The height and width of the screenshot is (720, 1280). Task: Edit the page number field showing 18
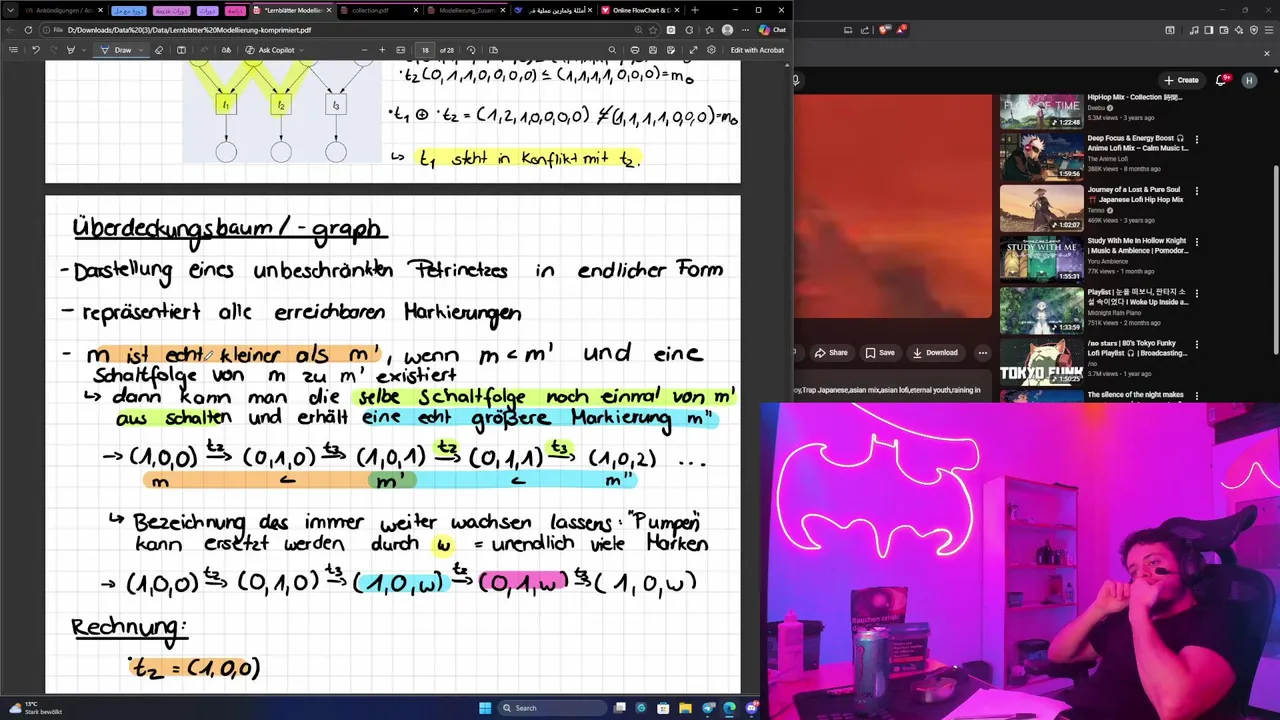(x=425, y=50)
